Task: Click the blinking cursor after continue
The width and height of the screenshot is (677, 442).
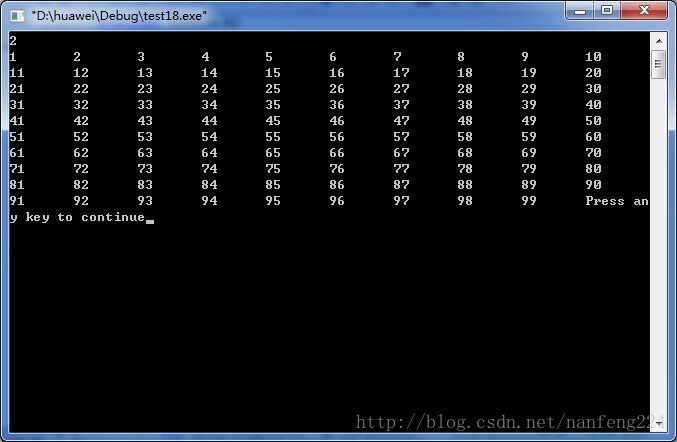Action: click(150, 221)
